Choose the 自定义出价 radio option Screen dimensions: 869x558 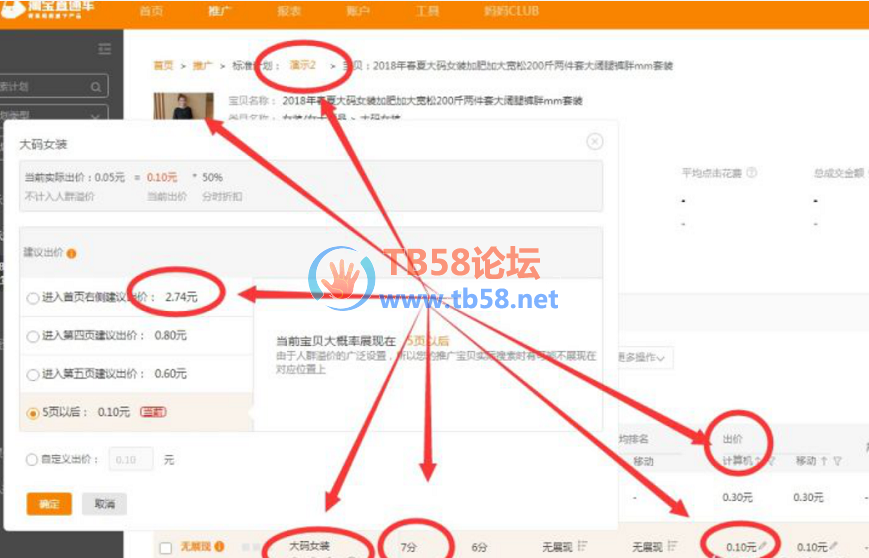[x=33, y=460]
